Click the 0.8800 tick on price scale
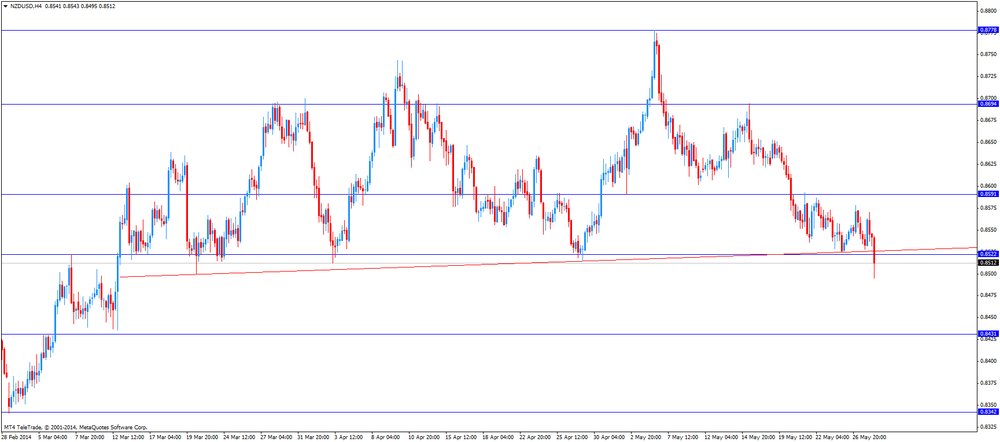This screenshot has width=1000, height=442. [x=989, y=10]
